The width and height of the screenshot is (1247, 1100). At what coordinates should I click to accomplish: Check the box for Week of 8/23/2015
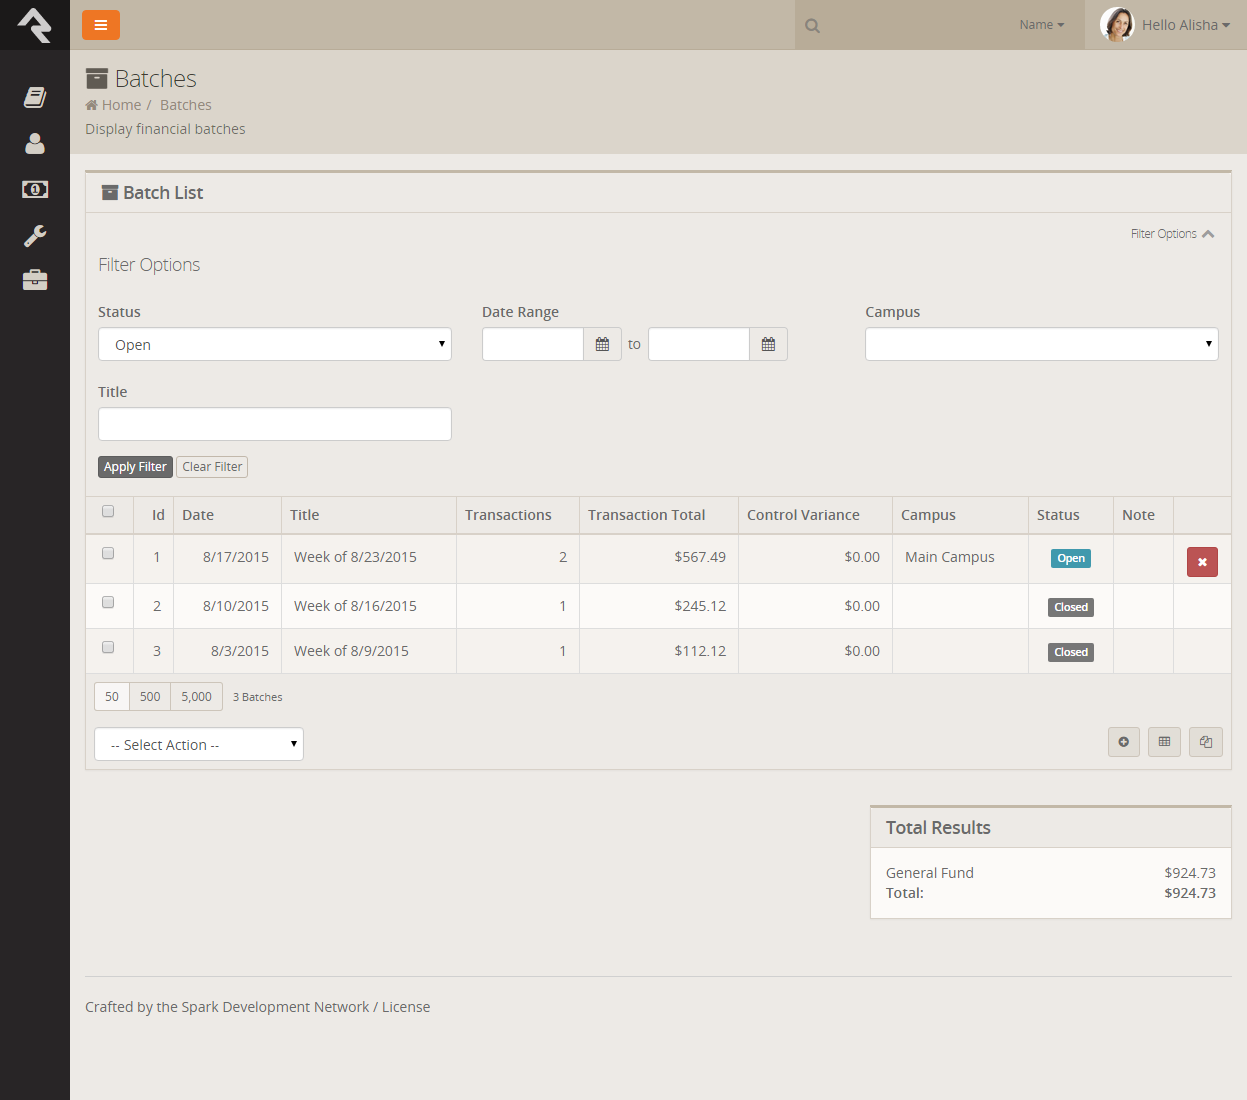click(108, 553)
